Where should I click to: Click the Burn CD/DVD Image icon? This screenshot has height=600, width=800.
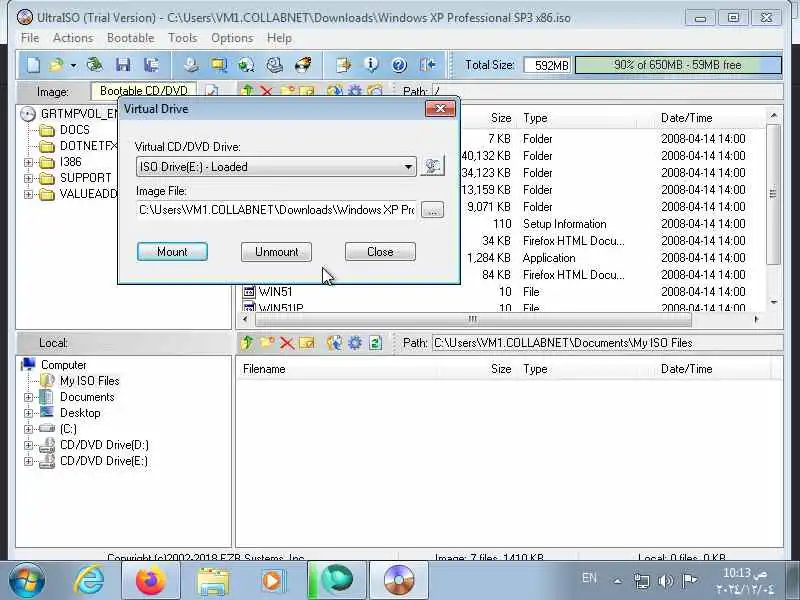(x=303, y=65)
